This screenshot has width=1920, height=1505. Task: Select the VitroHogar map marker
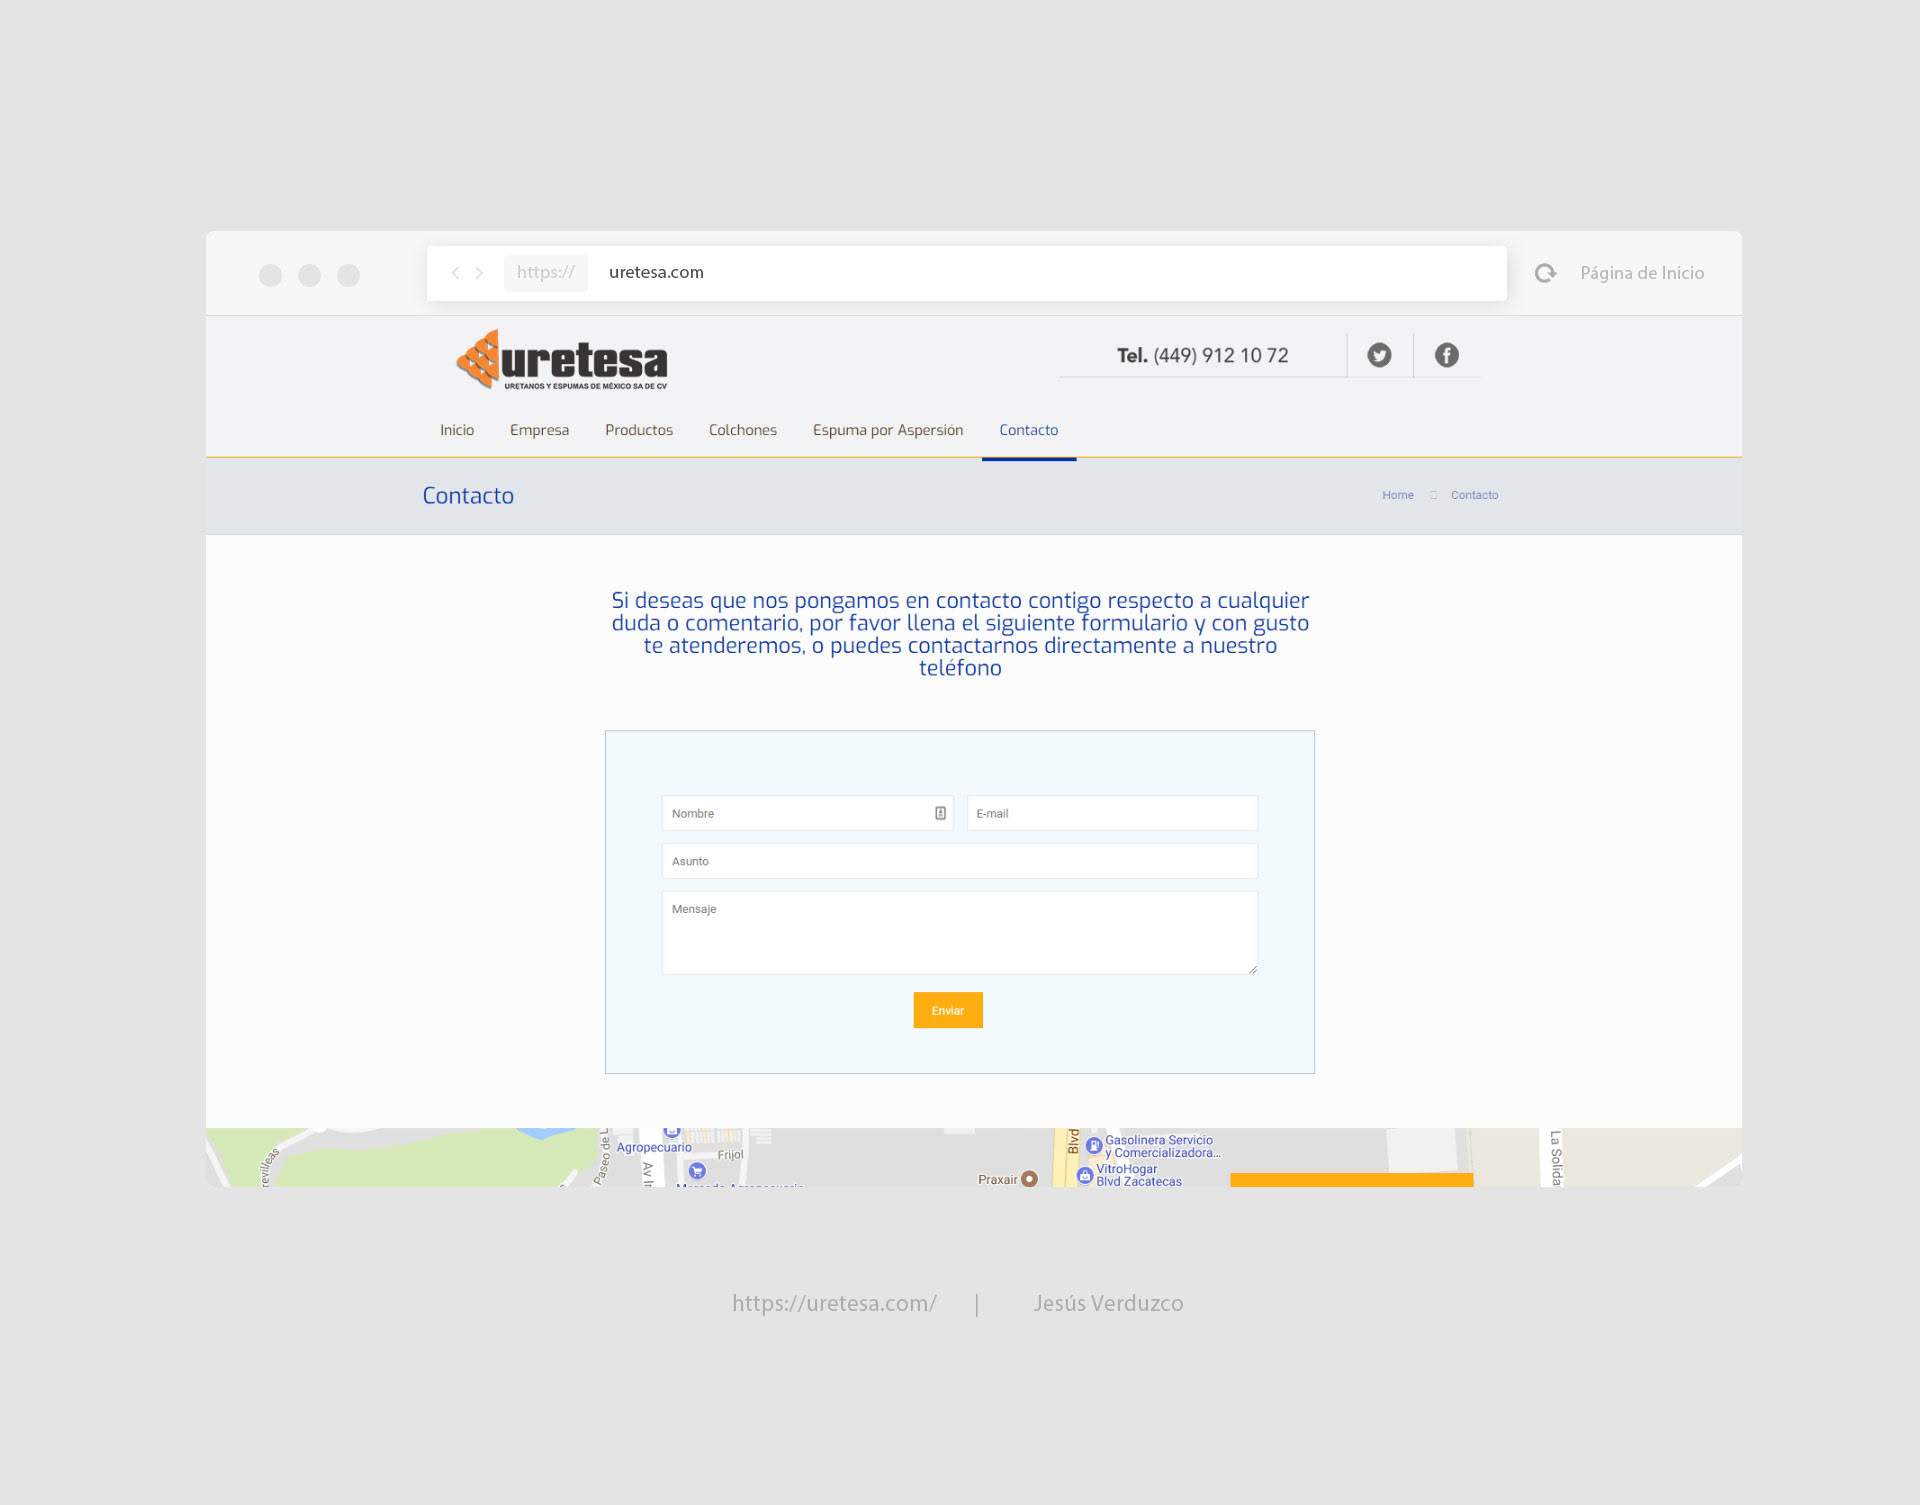pyautogui.click(x=1084, y=1175)
